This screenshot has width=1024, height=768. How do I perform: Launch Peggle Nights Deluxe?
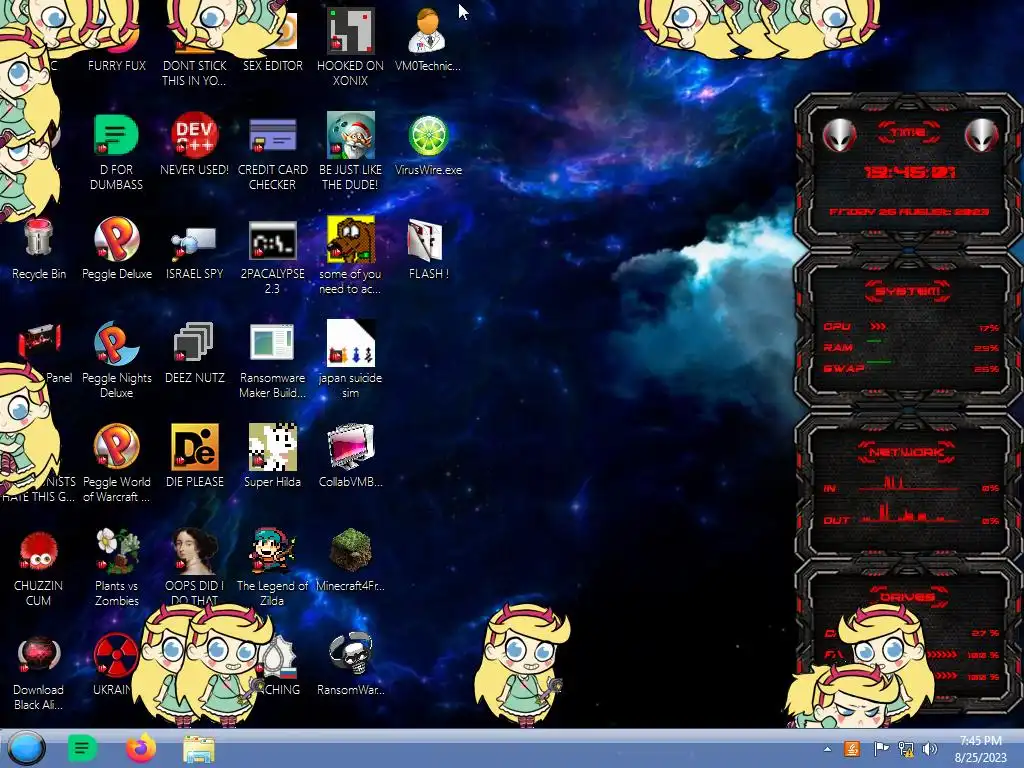pos(116,343)
